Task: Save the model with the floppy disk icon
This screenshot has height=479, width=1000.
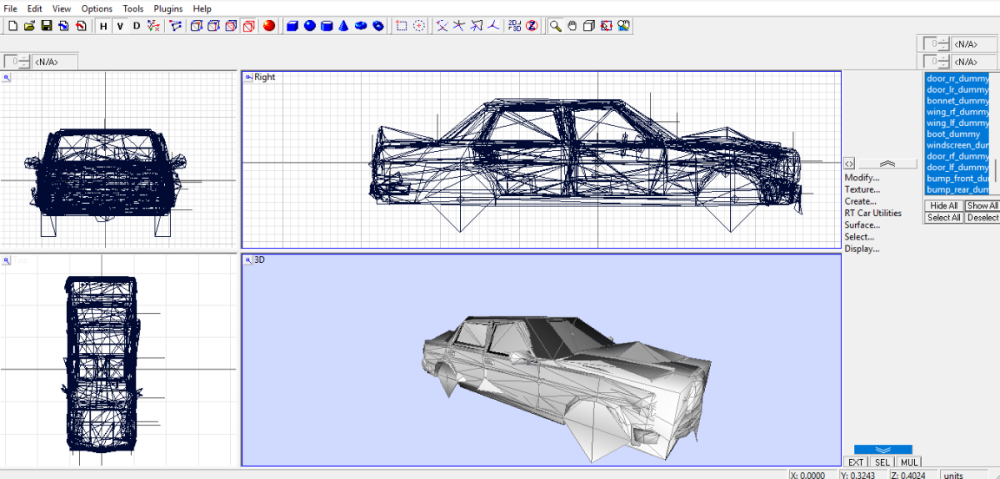Action: point(46,26)
